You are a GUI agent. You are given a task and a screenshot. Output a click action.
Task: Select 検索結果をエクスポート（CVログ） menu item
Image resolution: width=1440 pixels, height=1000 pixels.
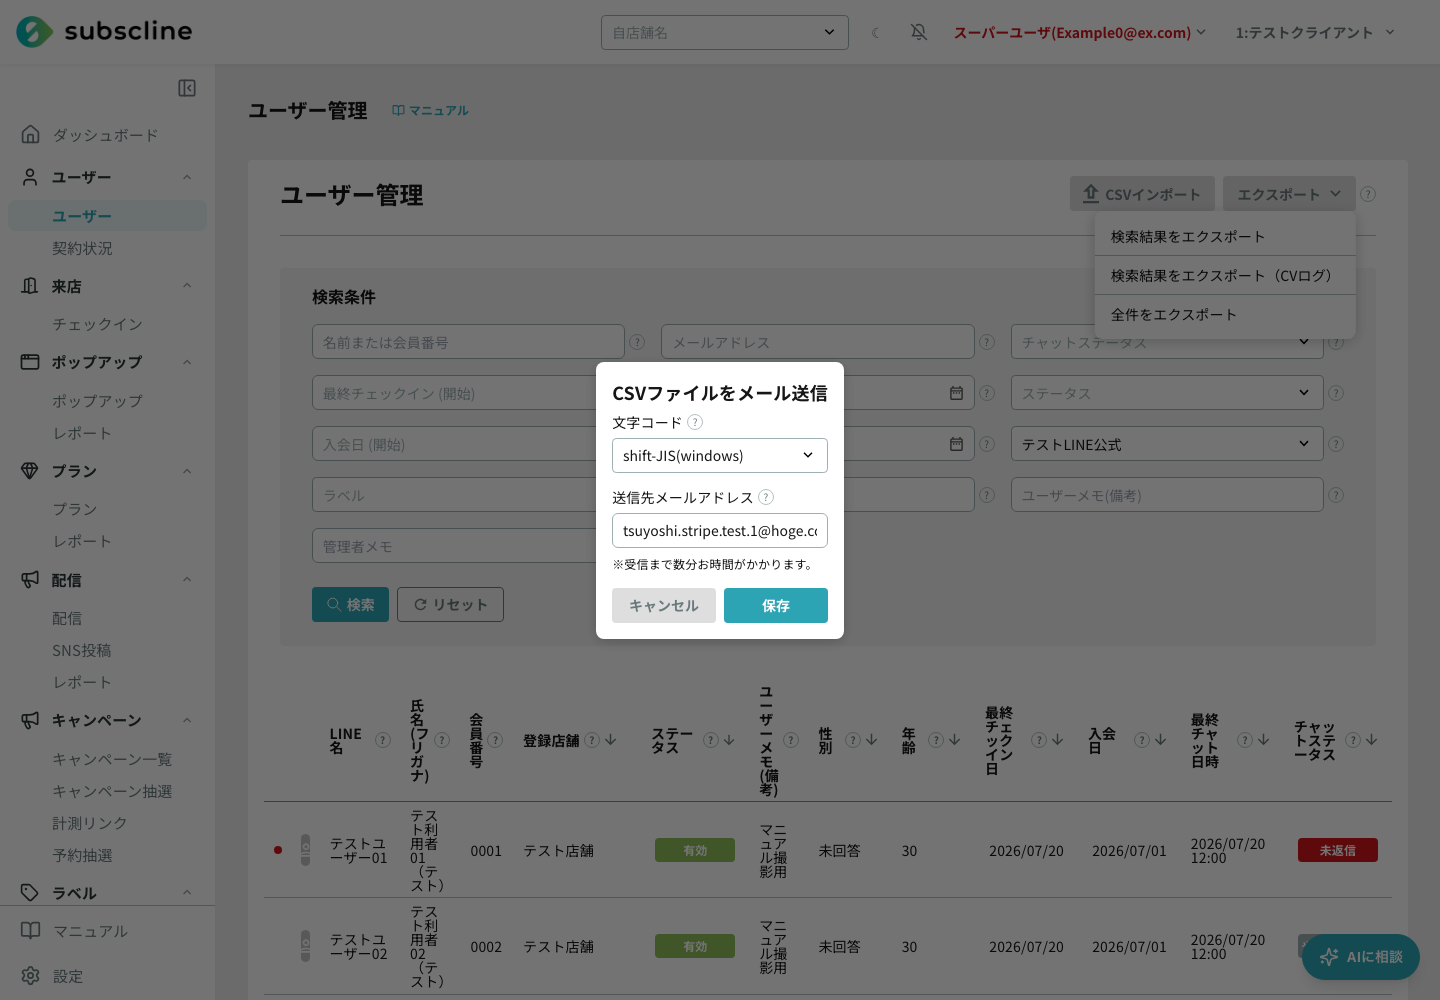pyautogui.click(x=1225, y=275)
